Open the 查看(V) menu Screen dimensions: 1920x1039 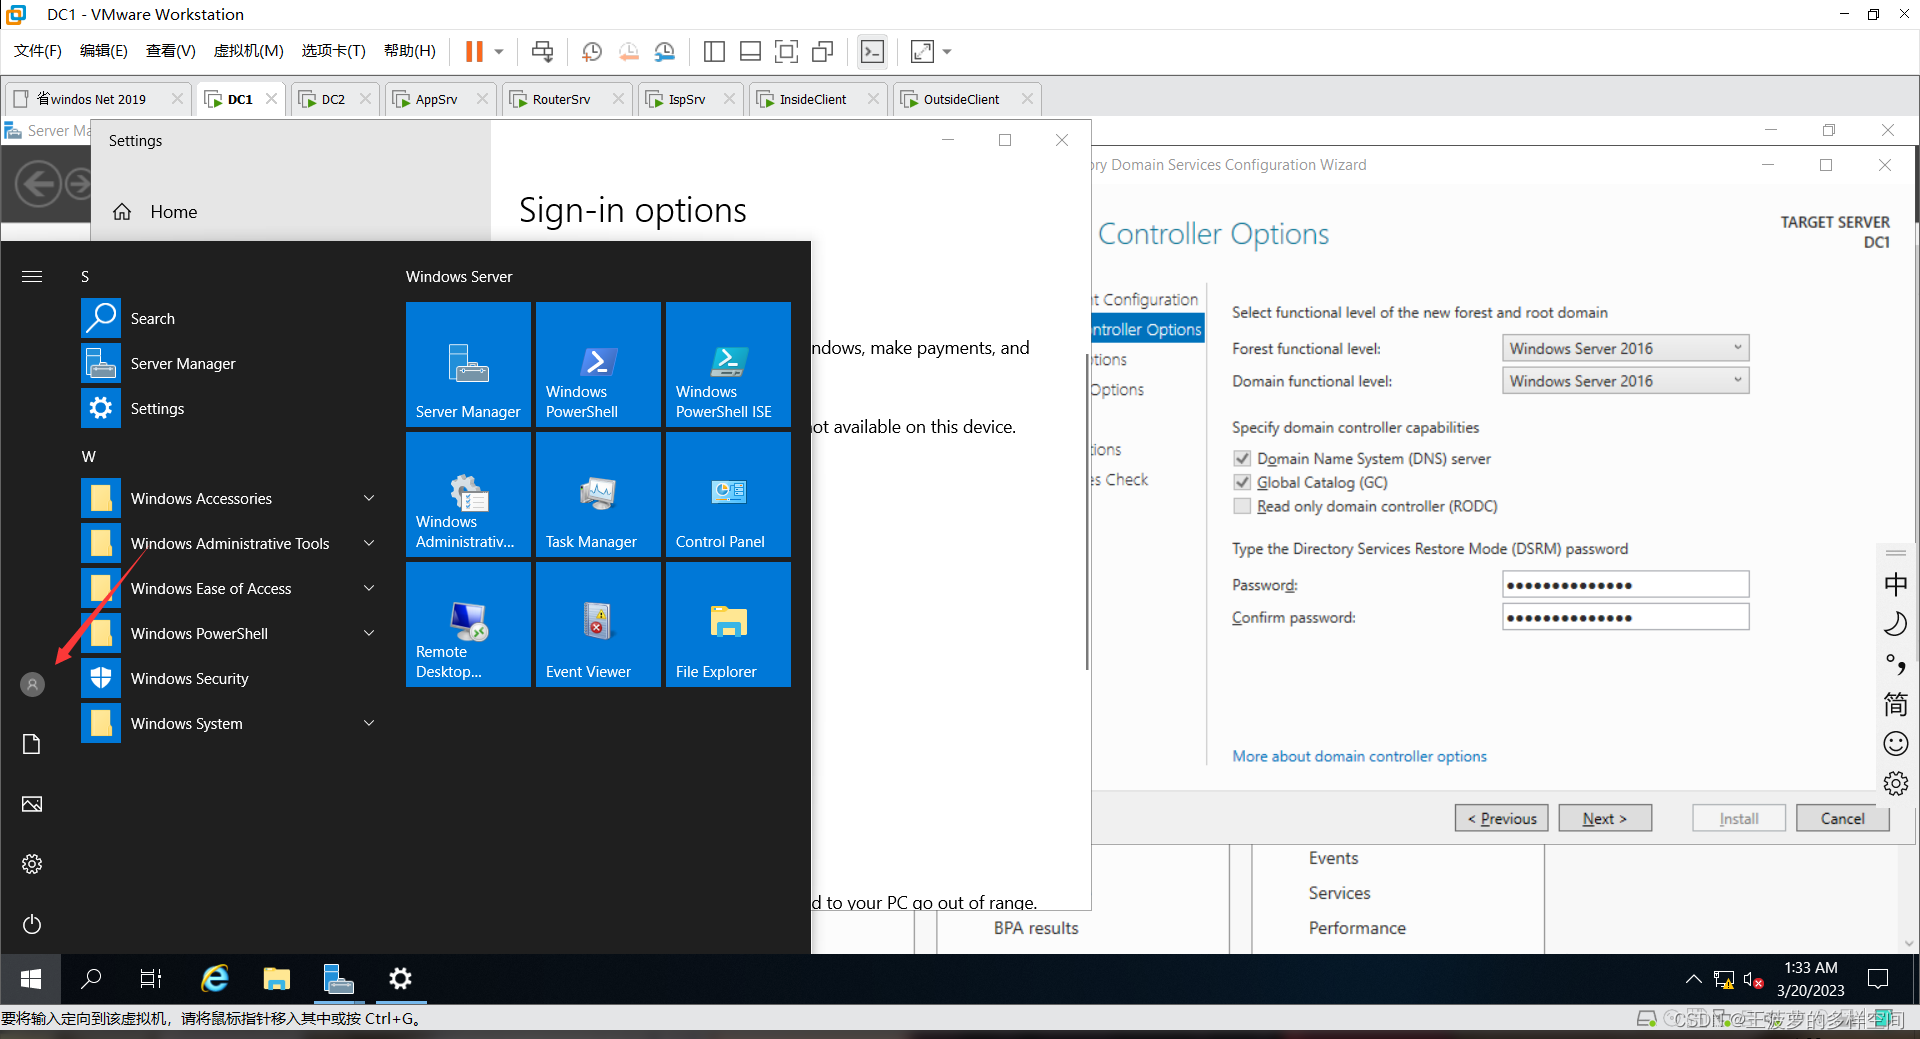171,51
